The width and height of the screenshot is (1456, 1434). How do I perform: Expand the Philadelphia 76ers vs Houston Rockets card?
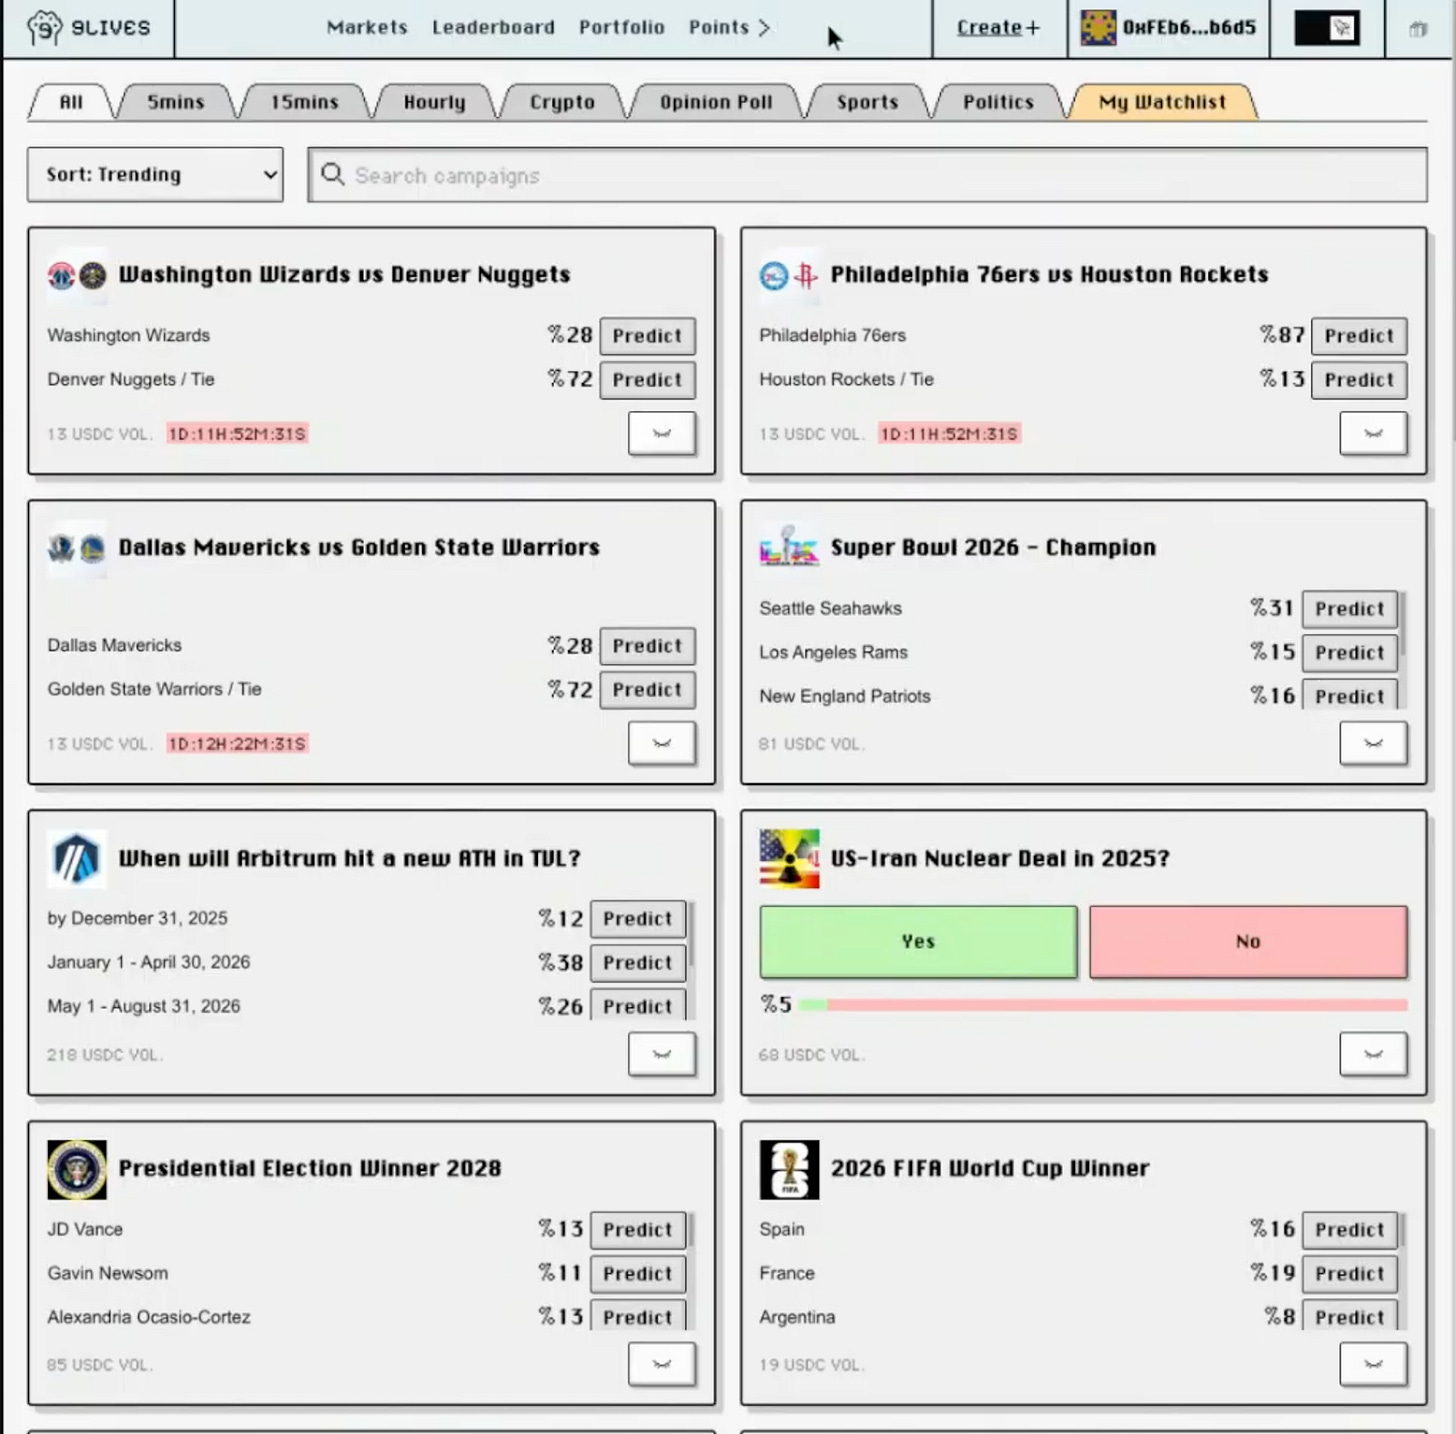1373,433
